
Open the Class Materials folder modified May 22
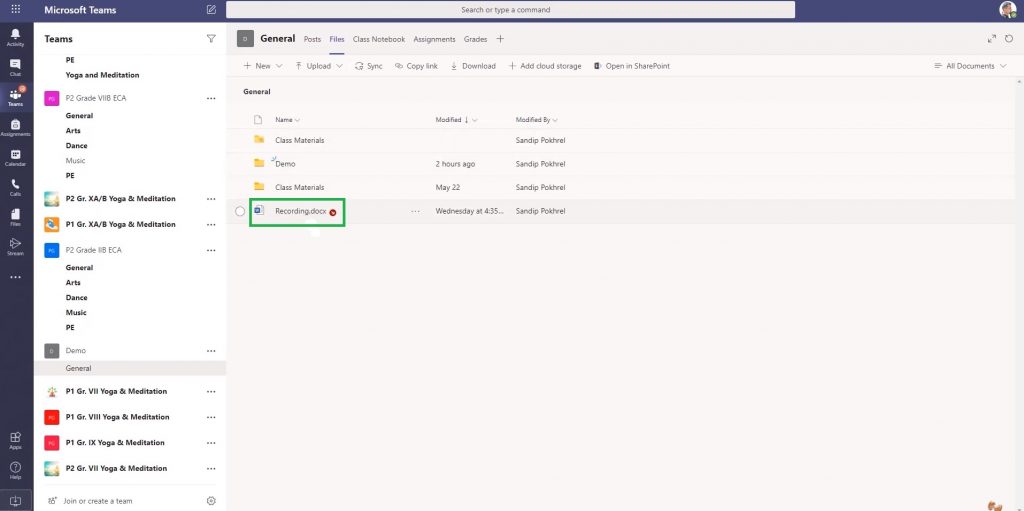click(300, 188)
